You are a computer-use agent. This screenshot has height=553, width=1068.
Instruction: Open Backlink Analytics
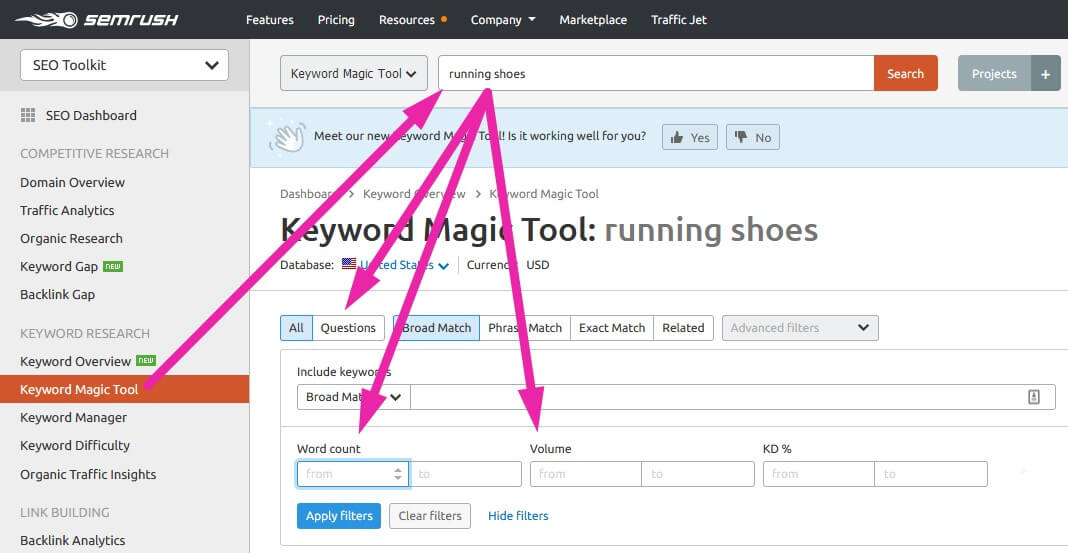[x=73, y=540]
